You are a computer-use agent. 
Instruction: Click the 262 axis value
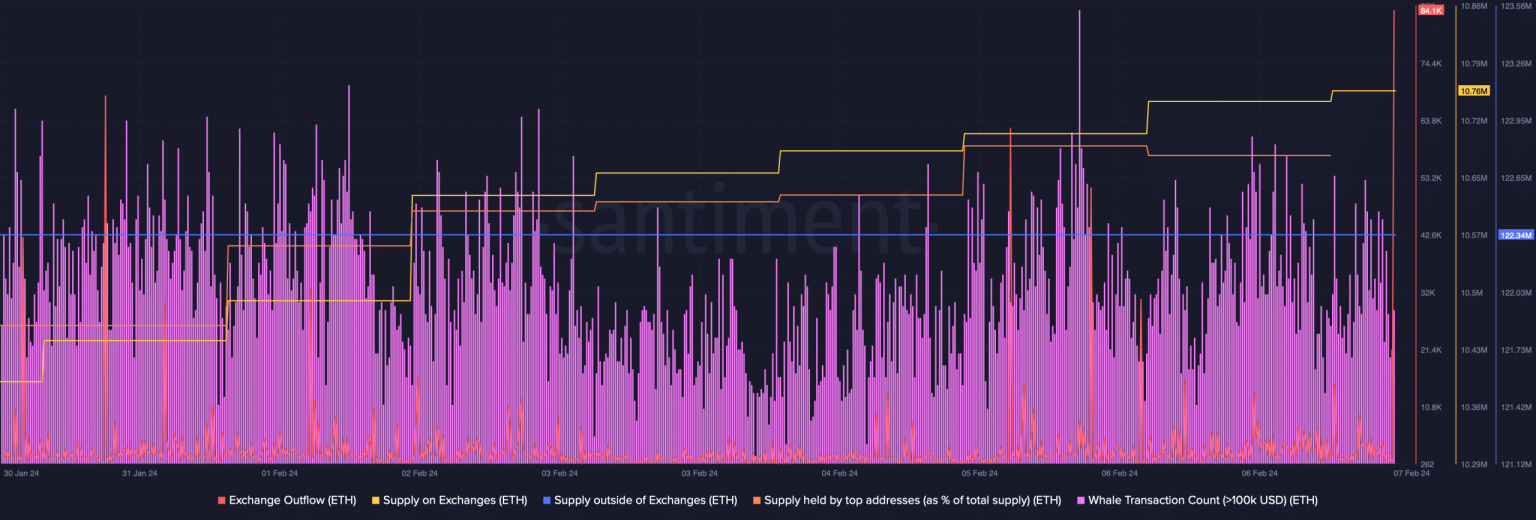point(1427,464)
